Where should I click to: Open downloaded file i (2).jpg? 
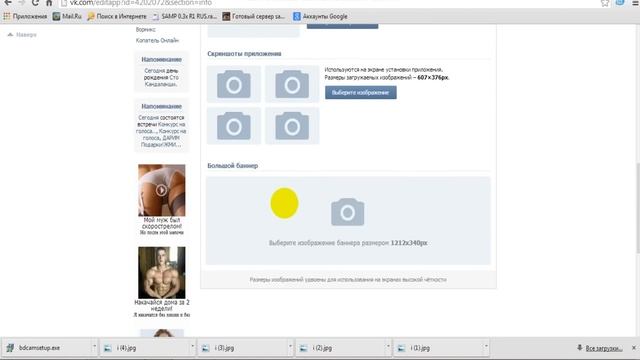(x=341, y=348)
